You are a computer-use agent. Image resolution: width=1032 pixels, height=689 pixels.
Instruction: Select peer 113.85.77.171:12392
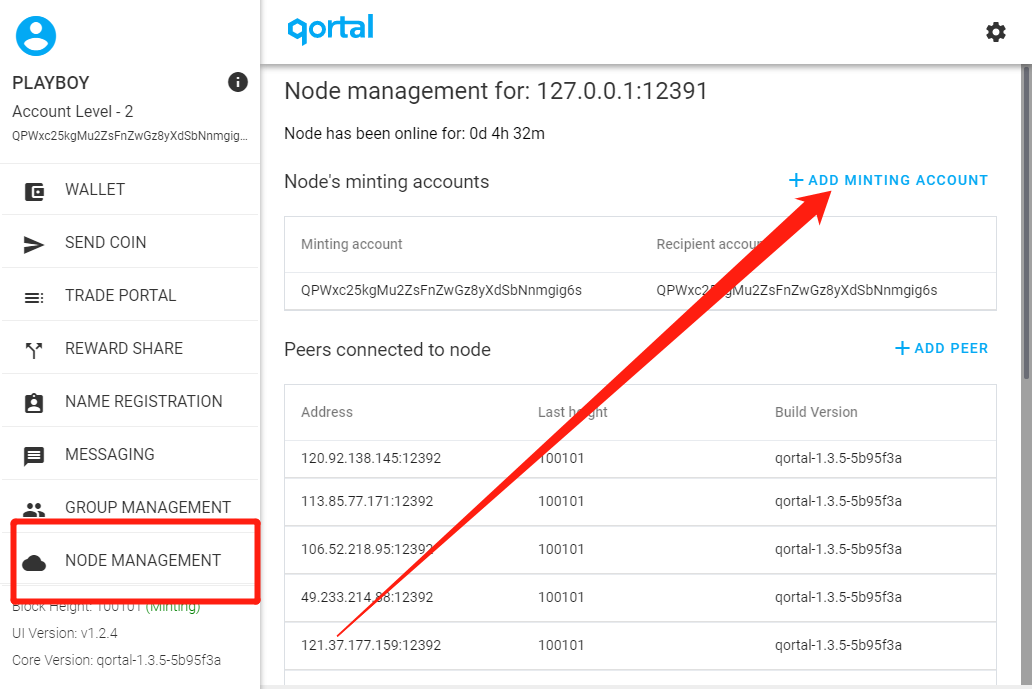click(x=367, y=501)
